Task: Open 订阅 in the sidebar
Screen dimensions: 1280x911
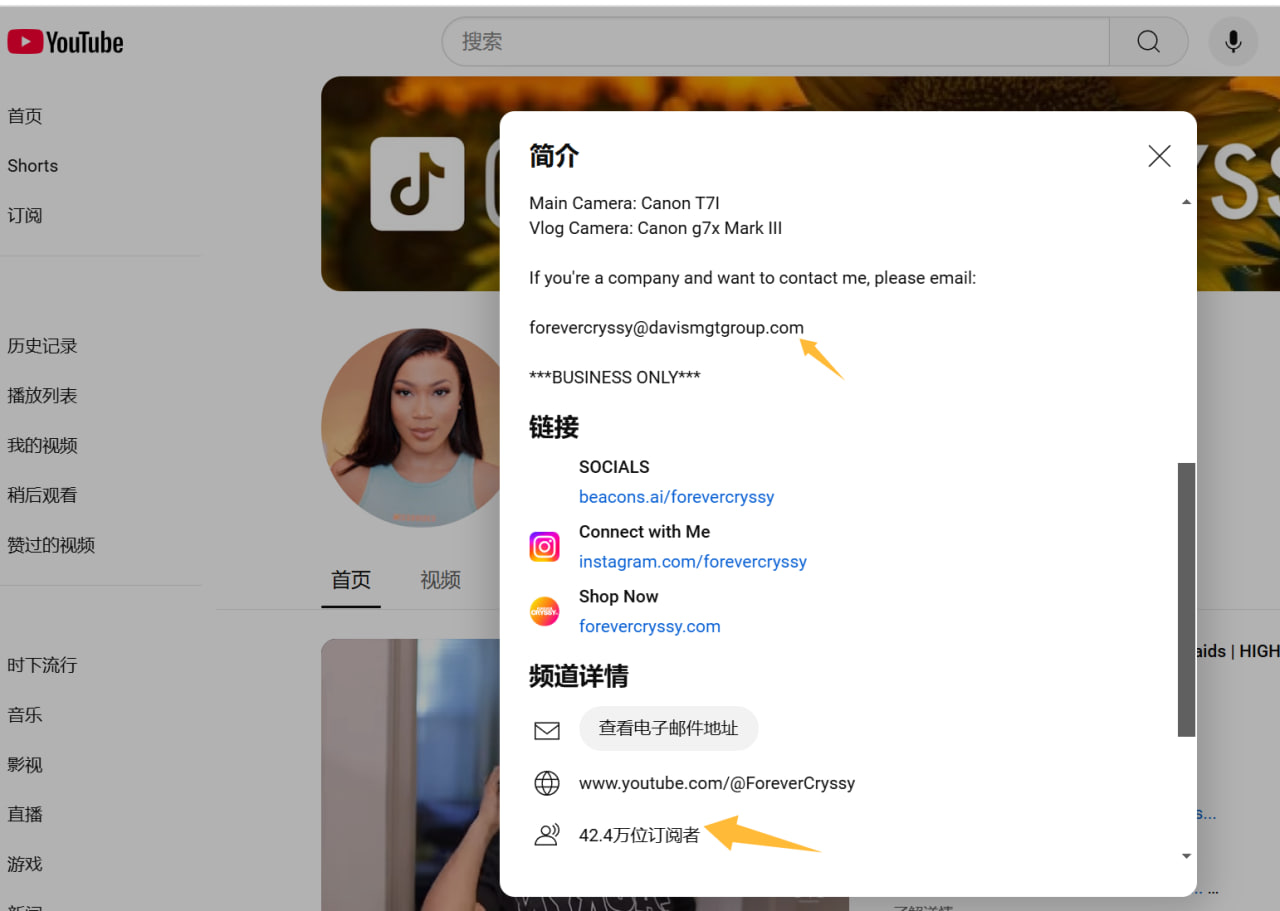Action: click(x=25, y=216)
